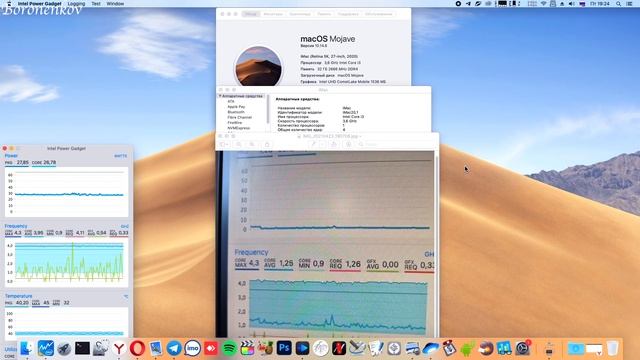Viewport: 640px width, 360px height.
Task: Open dropdown arrow beside Preview pen tool
Action: [322, 144]
